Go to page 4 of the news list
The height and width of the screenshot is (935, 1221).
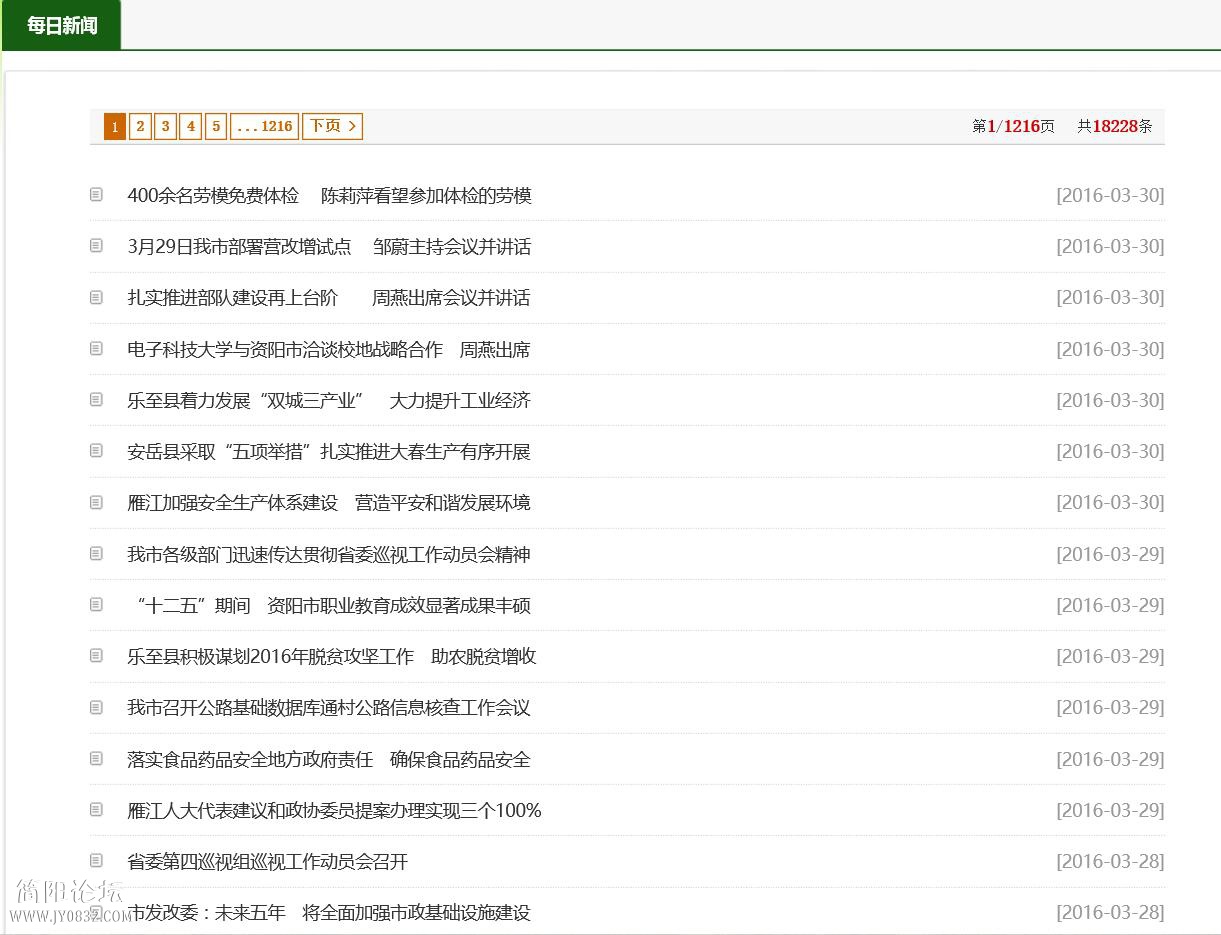point(191,126)
